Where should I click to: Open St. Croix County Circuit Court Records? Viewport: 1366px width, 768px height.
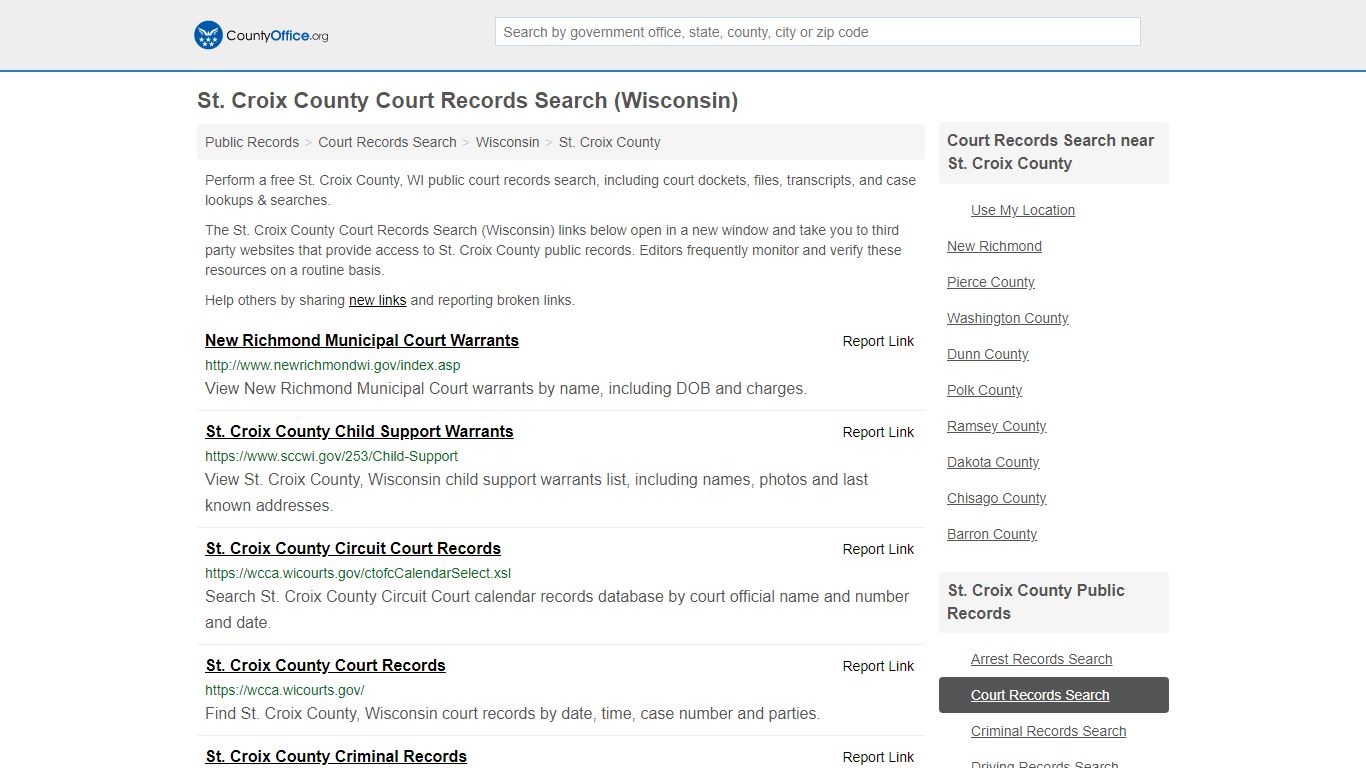coord(352,548)
